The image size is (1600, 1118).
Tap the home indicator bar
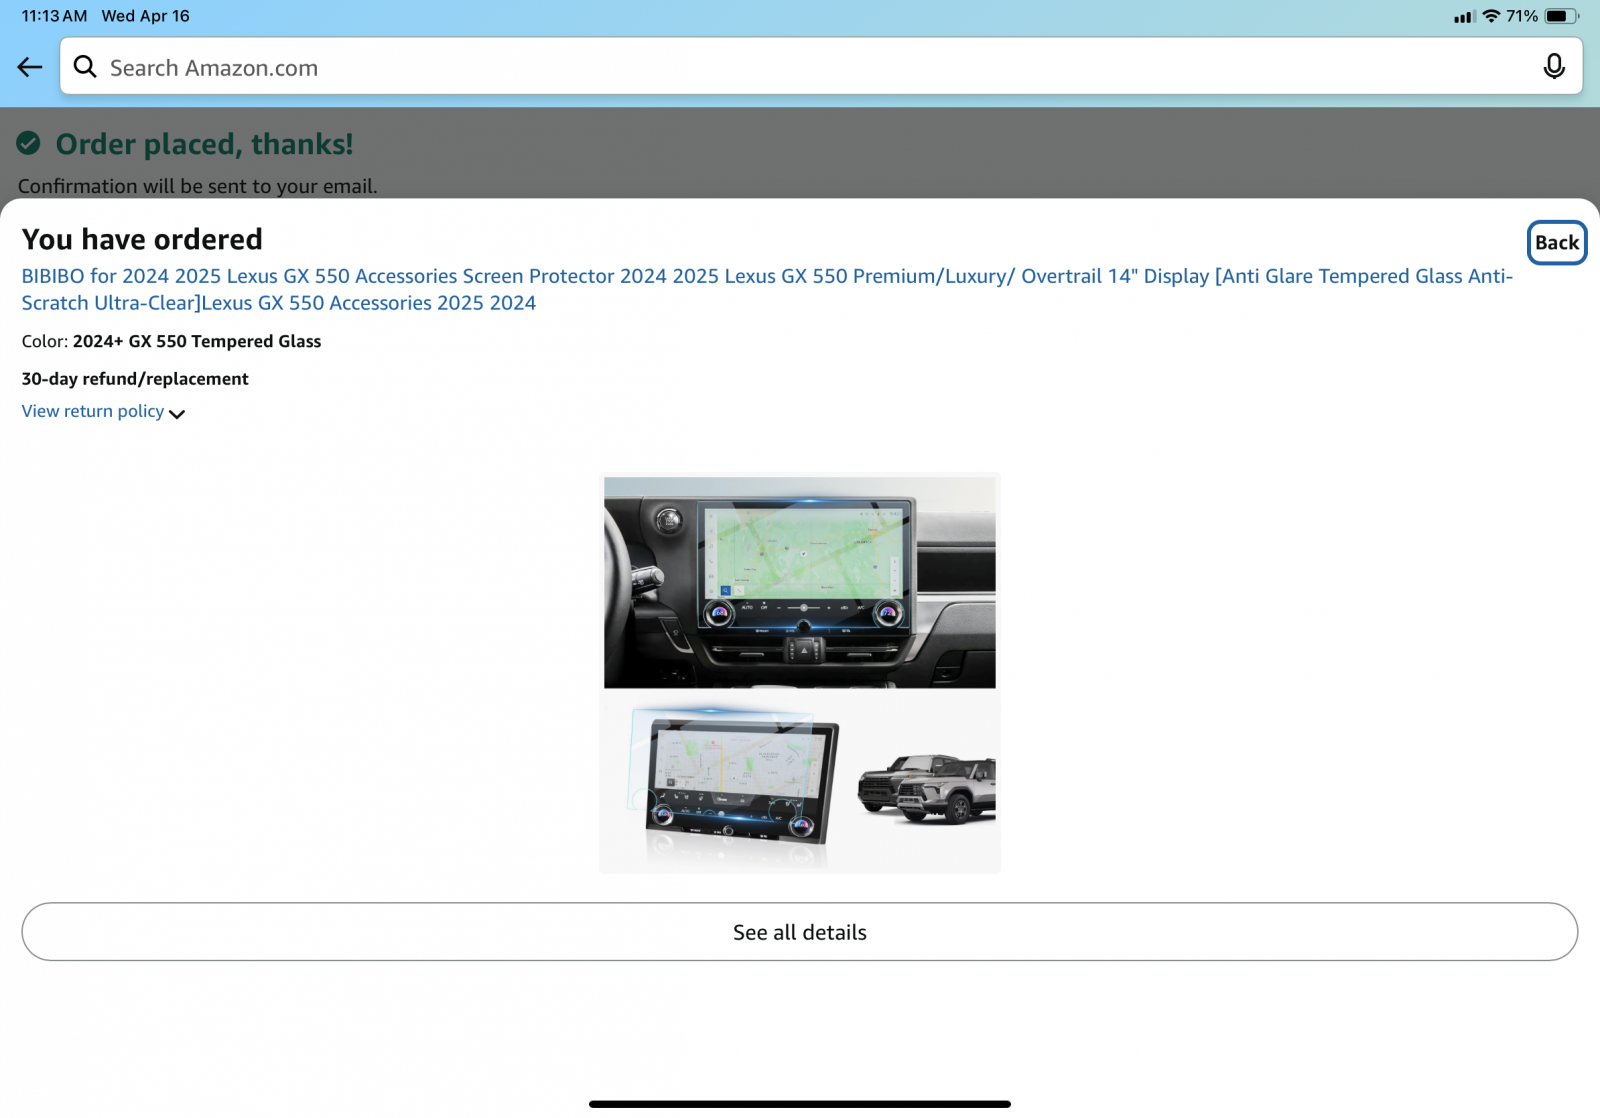coord(800,1104)
